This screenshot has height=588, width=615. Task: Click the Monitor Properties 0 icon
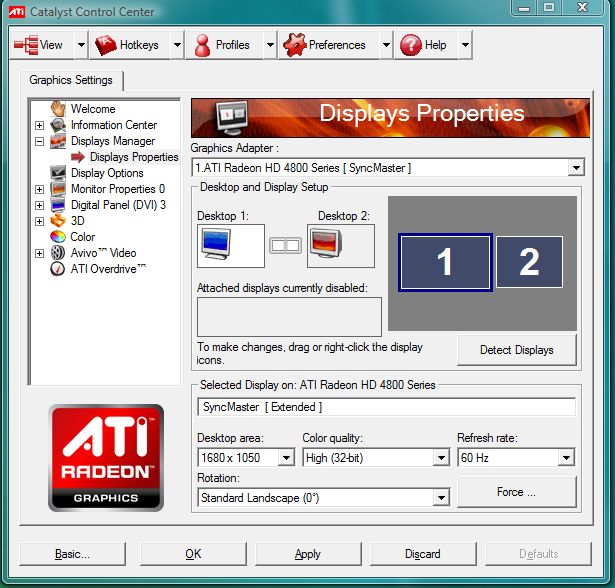click(x=58, y=189)
